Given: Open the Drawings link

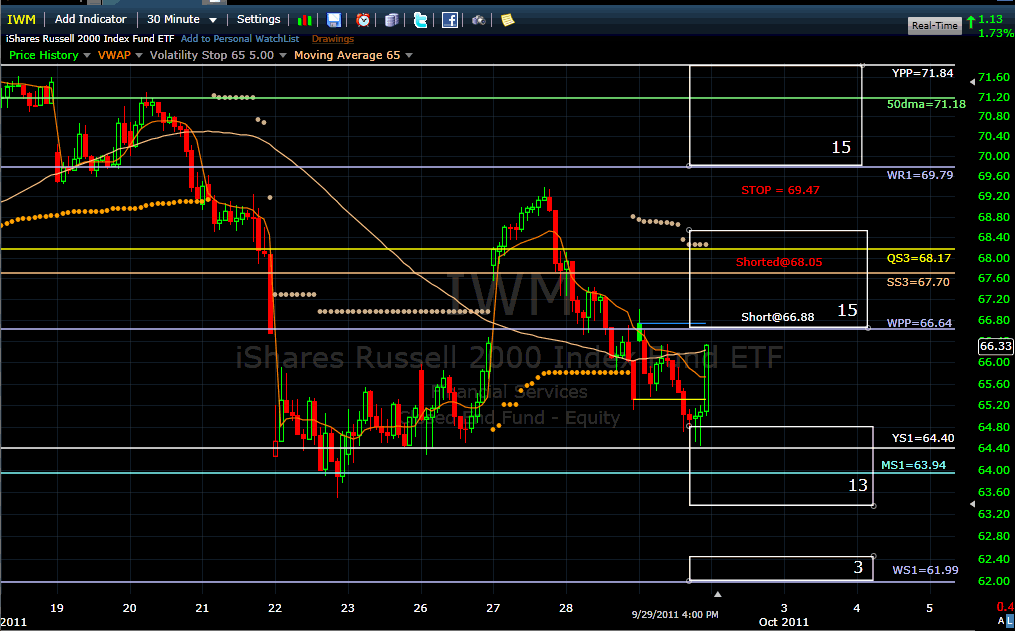Looking at the screenshot, I should 333,39.
